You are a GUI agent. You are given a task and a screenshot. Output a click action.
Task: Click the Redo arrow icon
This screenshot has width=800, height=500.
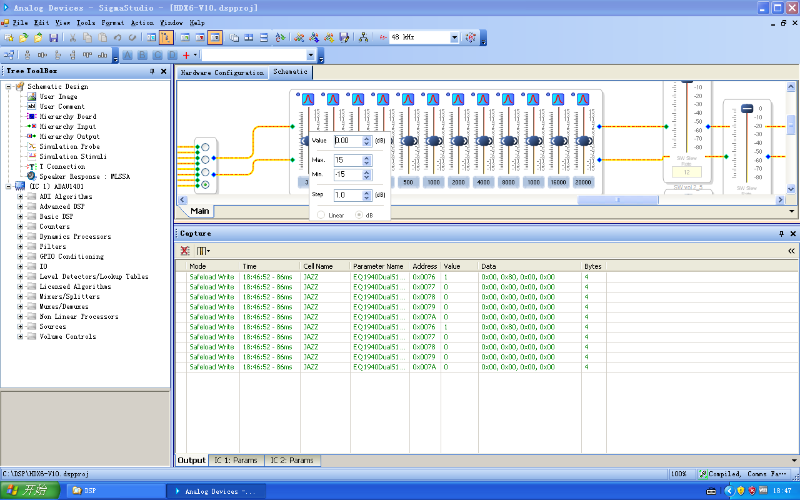point(133,37)
